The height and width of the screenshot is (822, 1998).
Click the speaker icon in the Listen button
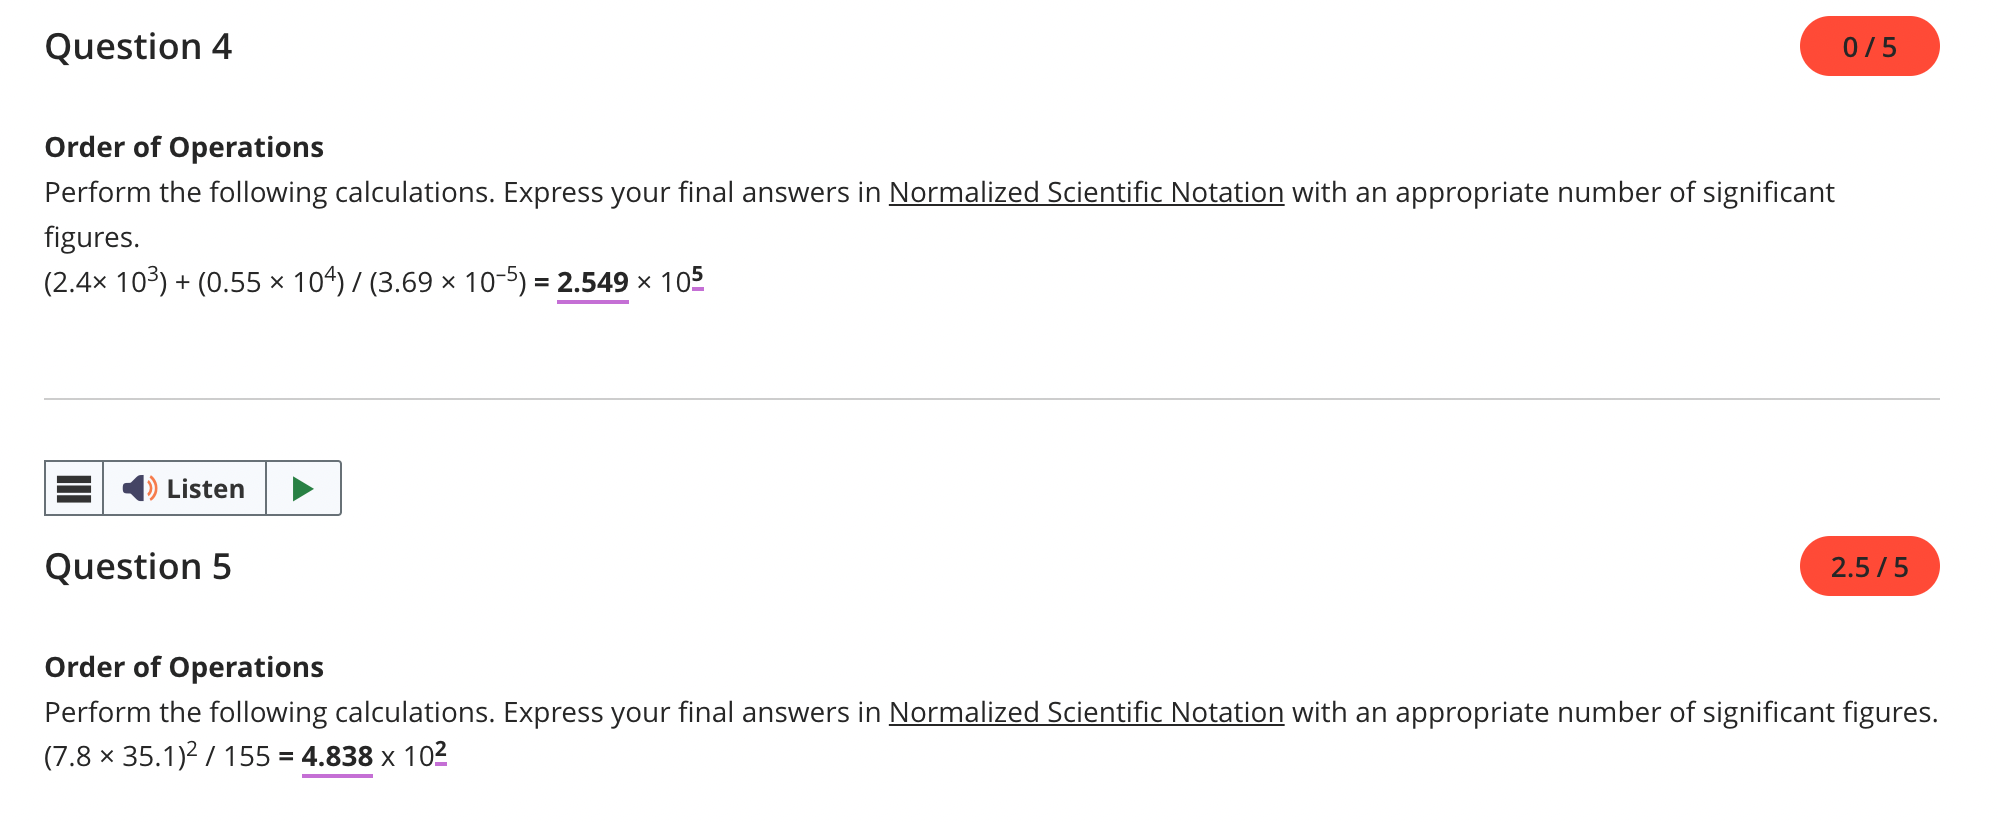coord(139,488)
